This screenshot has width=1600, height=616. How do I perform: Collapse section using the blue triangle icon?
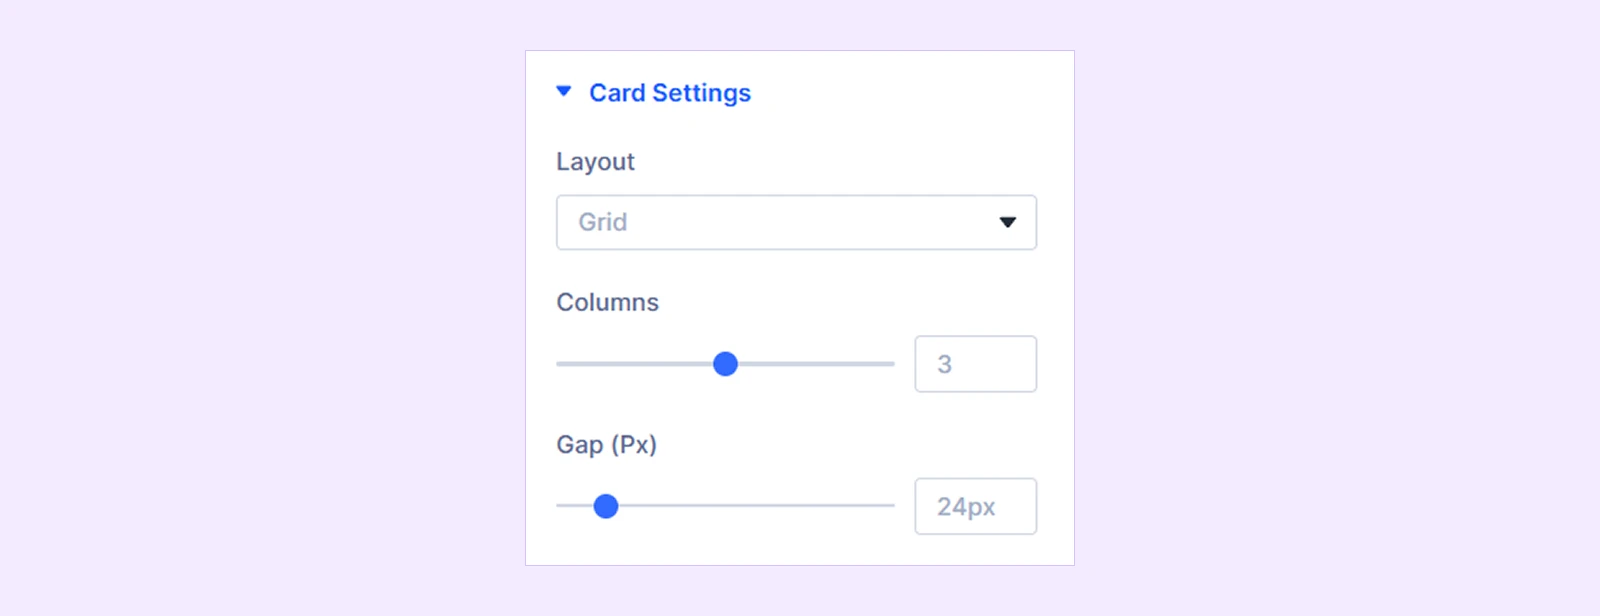(x=564, y=92)
